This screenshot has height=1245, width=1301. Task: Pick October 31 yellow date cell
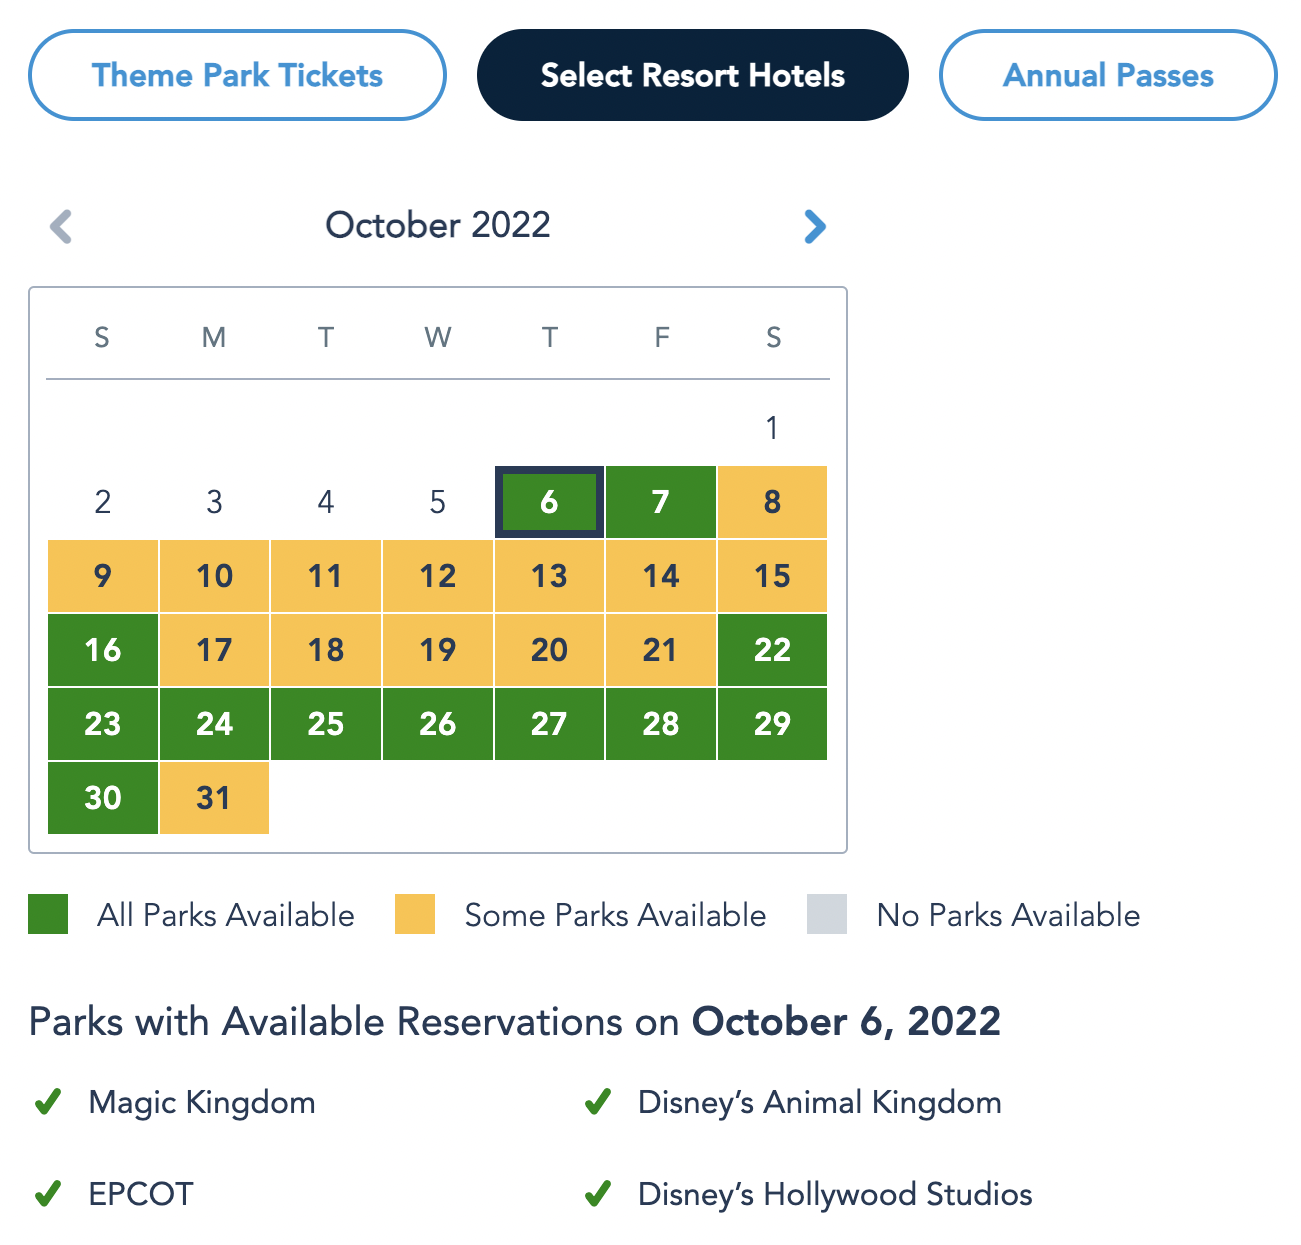[x=214, y=798]
